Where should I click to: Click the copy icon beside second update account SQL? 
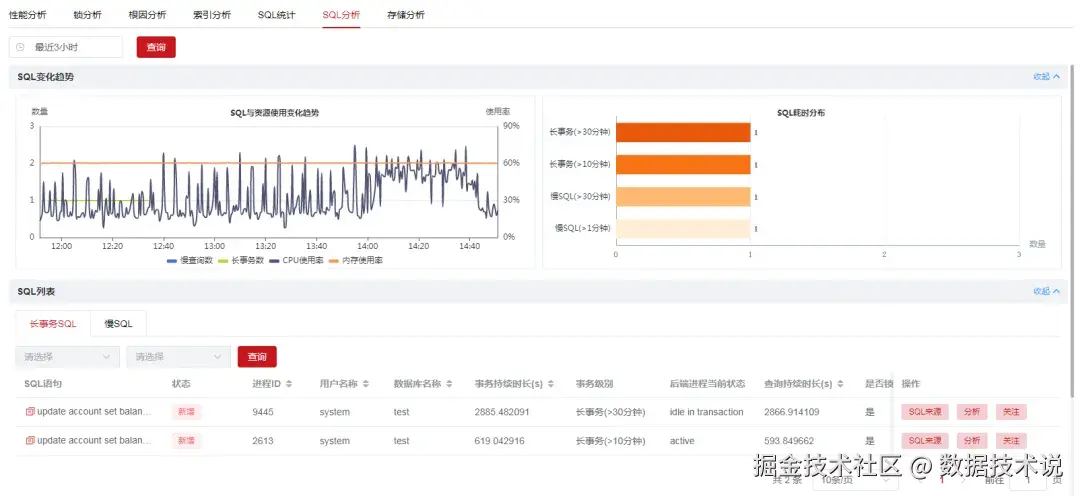coord(30,440)
